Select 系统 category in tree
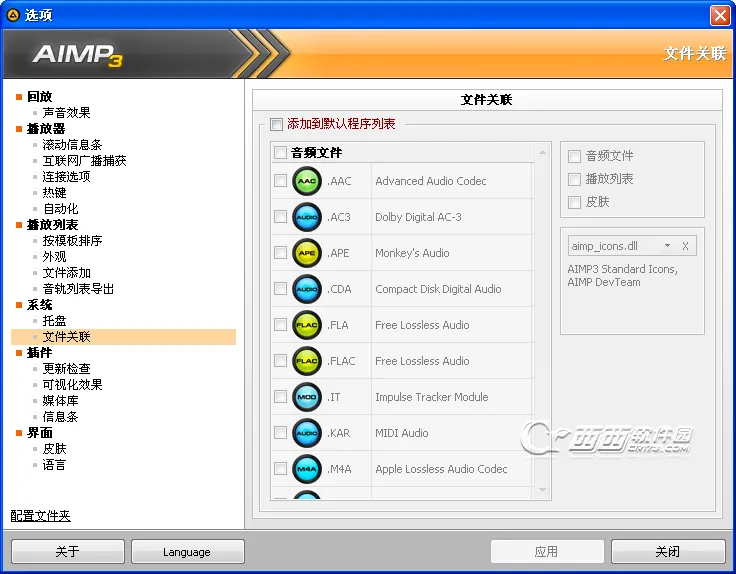The height and width of the screenshot is (574, 736). pos(39,305)
